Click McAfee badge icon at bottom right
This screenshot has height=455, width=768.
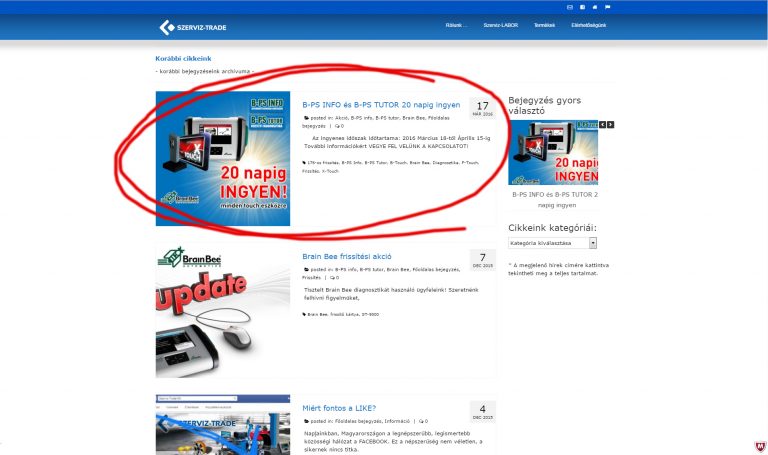(x=760, y=446)
